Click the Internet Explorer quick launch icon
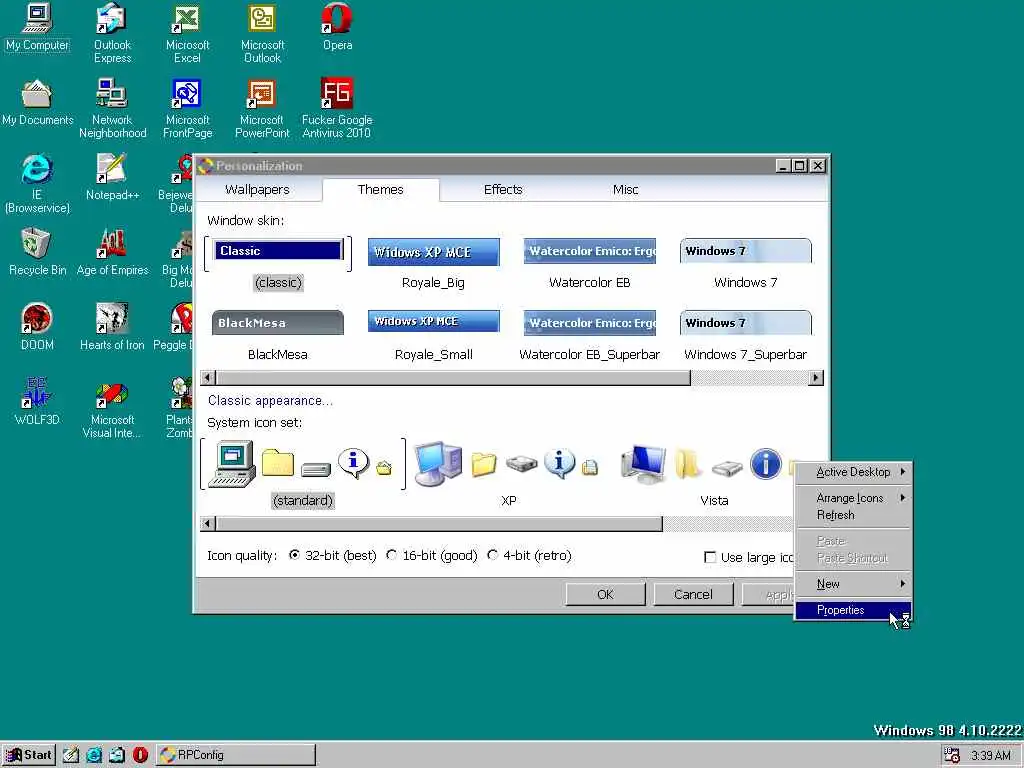This screenshot has height=768, width=1024. 94,755
